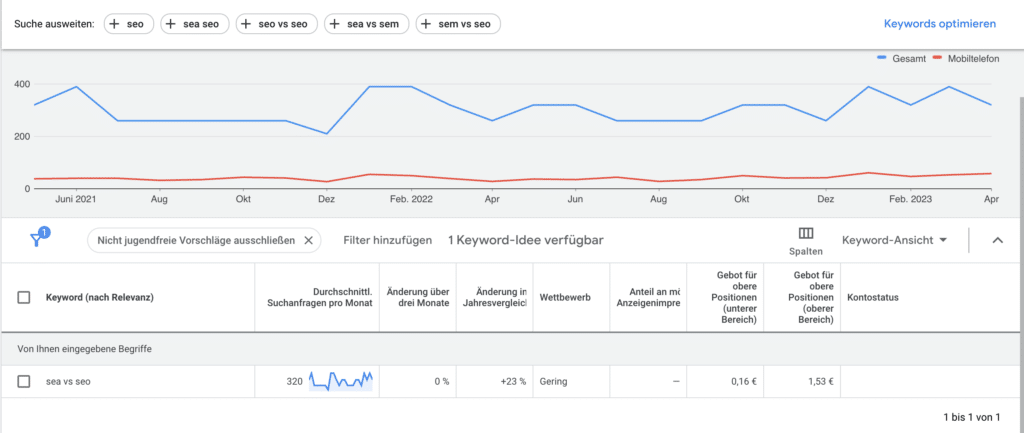Toggle the red Mobiltelefon legend swatch

[x=938, y=59]
